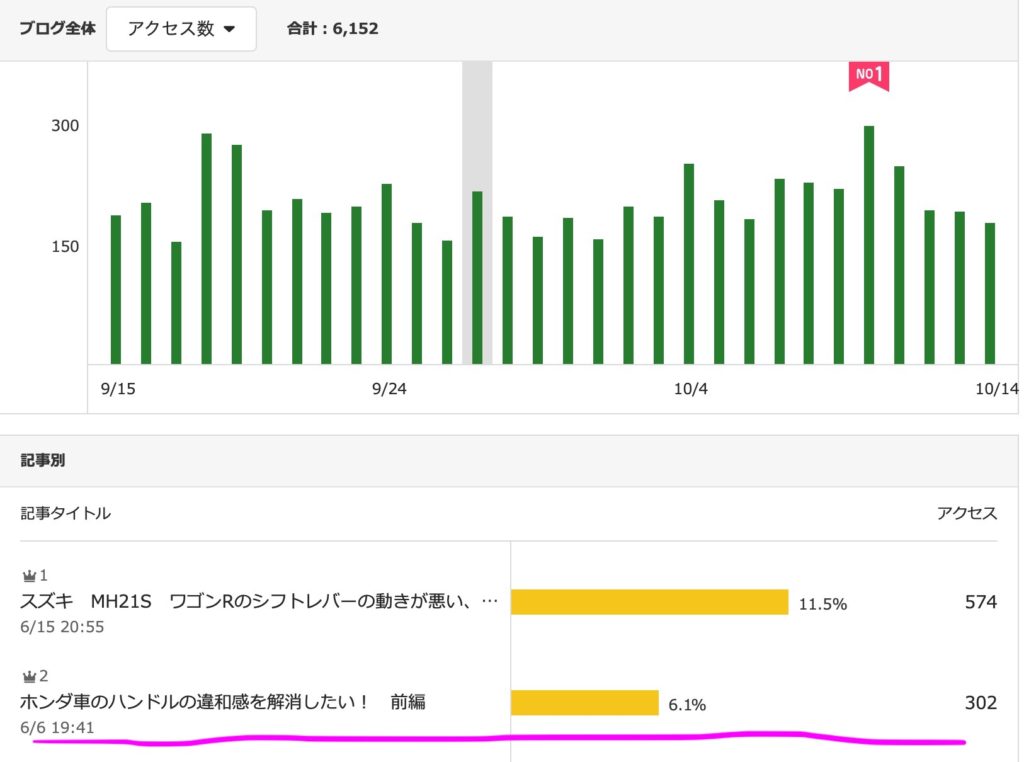Image resolution: width=1024 pixels, height=762 pixels.
Task: Click the 記事タイトル column header
Action: coord(66,513)
